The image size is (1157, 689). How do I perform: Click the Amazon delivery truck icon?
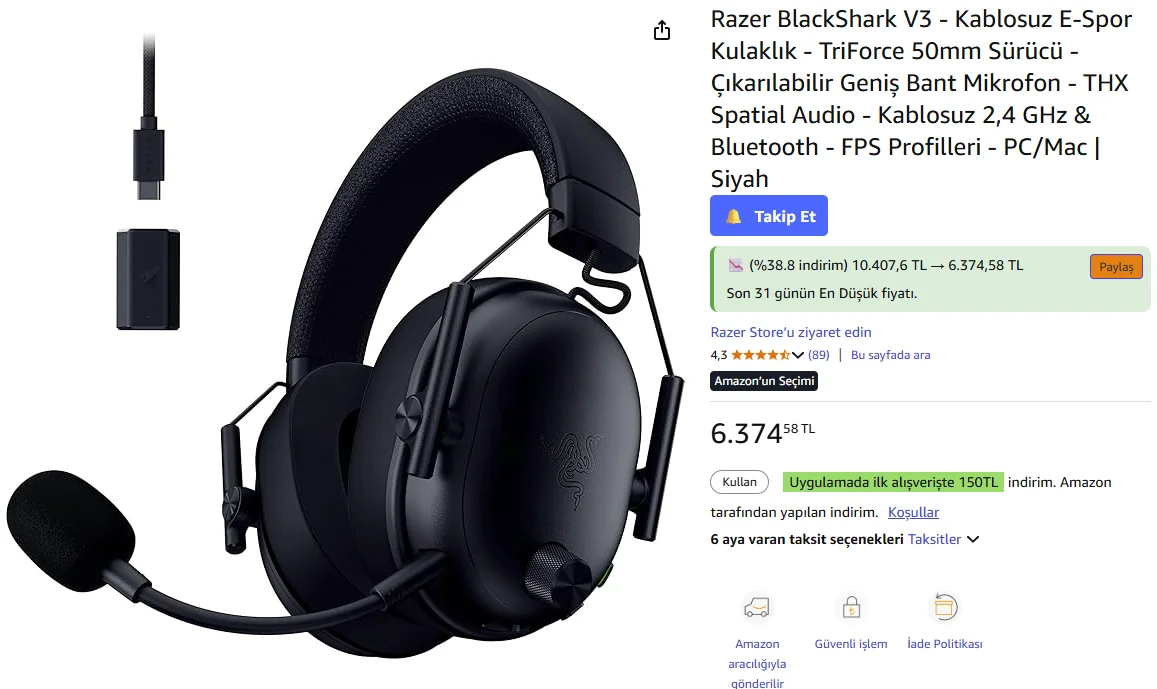point(756,607)
